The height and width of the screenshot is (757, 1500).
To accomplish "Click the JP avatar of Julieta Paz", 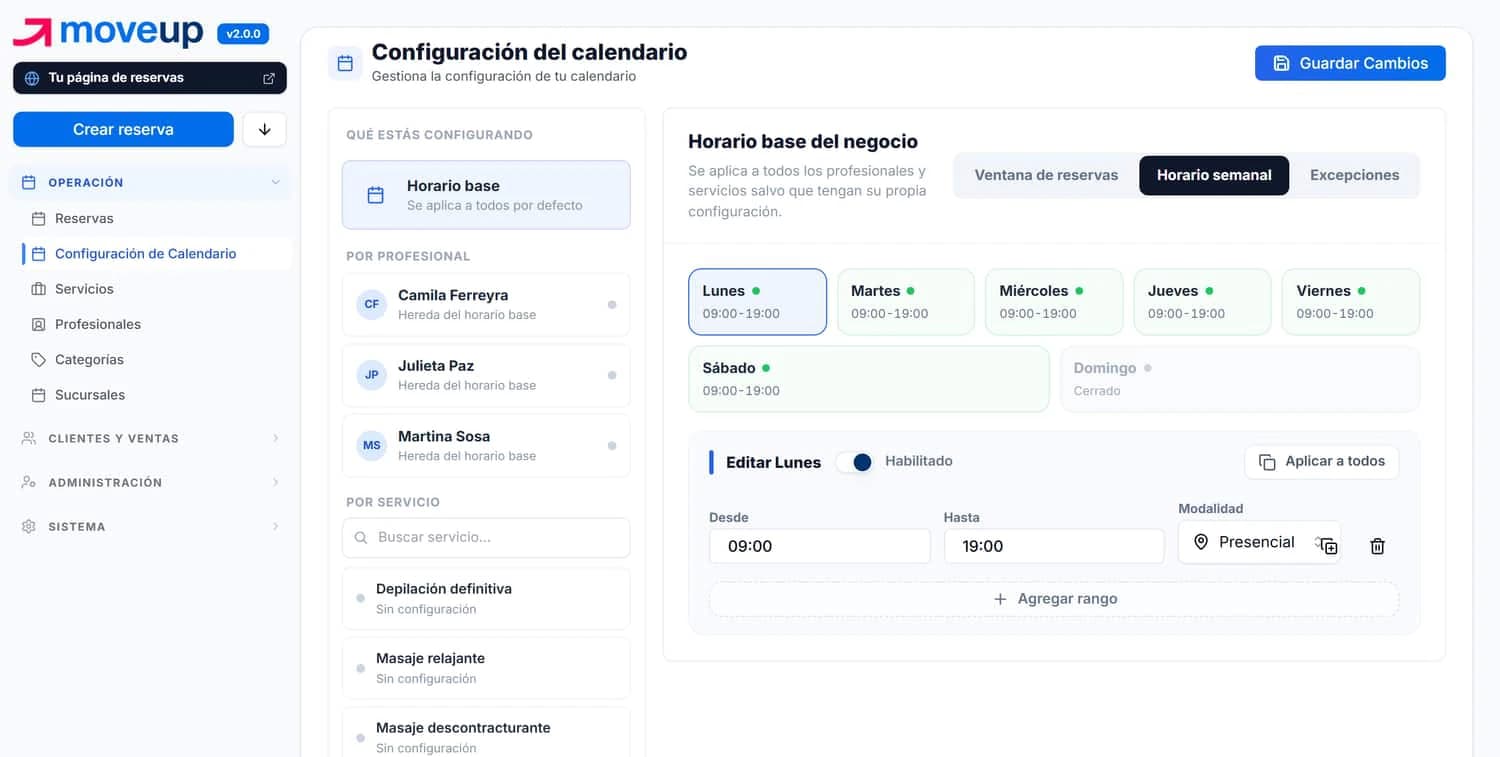I will coord(372,375).
